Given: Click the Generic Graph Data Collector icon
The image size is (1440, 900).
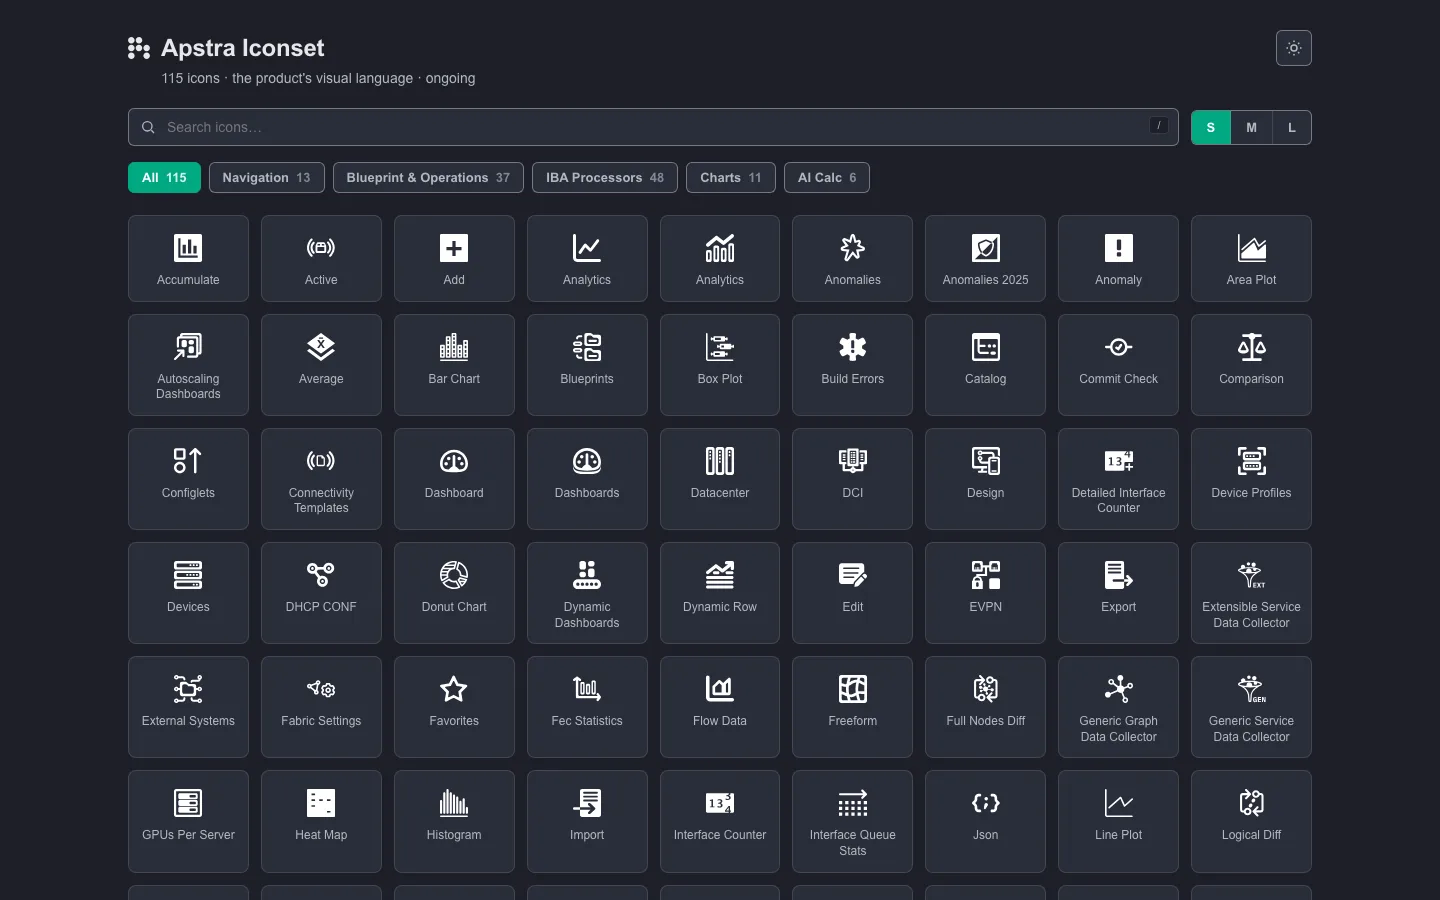Looking at the screenshot, I should [x=1118, y=707].
